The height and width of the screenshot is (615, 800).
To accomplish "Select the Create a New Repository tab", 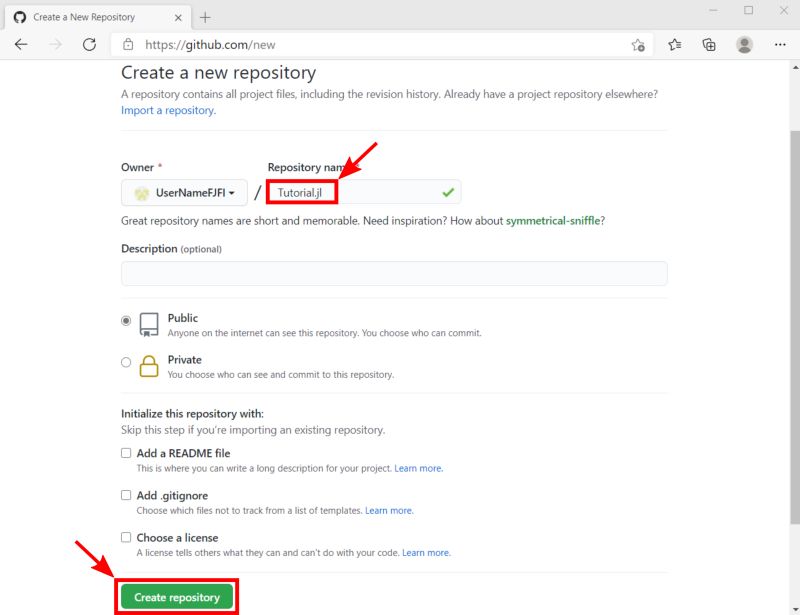I will point(98,17).
